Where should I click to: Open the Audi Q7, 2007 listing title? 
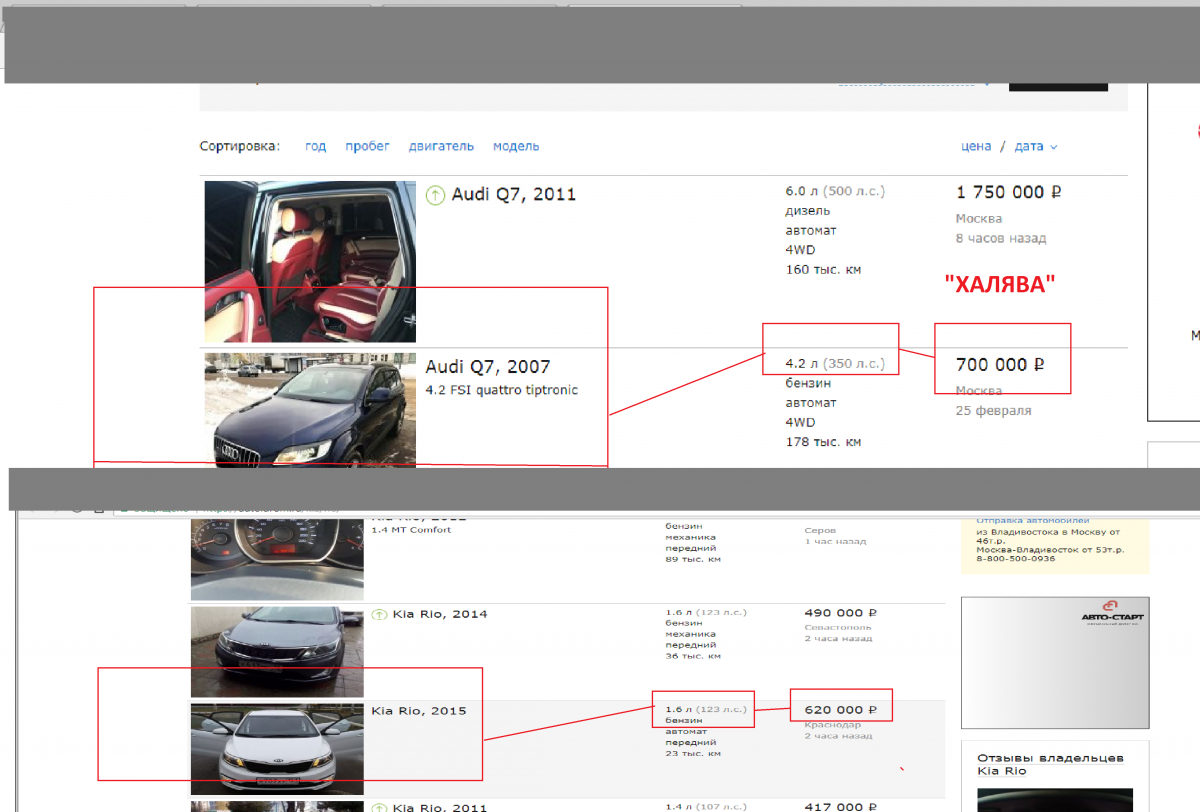tap(487, 367)
